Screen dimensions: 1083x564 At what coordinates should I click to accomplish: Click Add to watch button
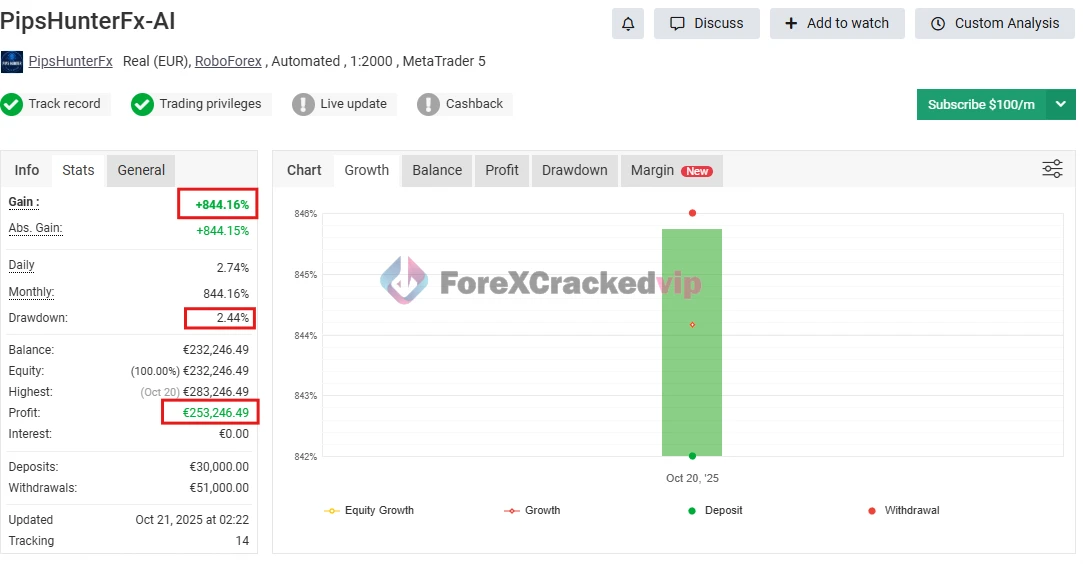point(837,23)
